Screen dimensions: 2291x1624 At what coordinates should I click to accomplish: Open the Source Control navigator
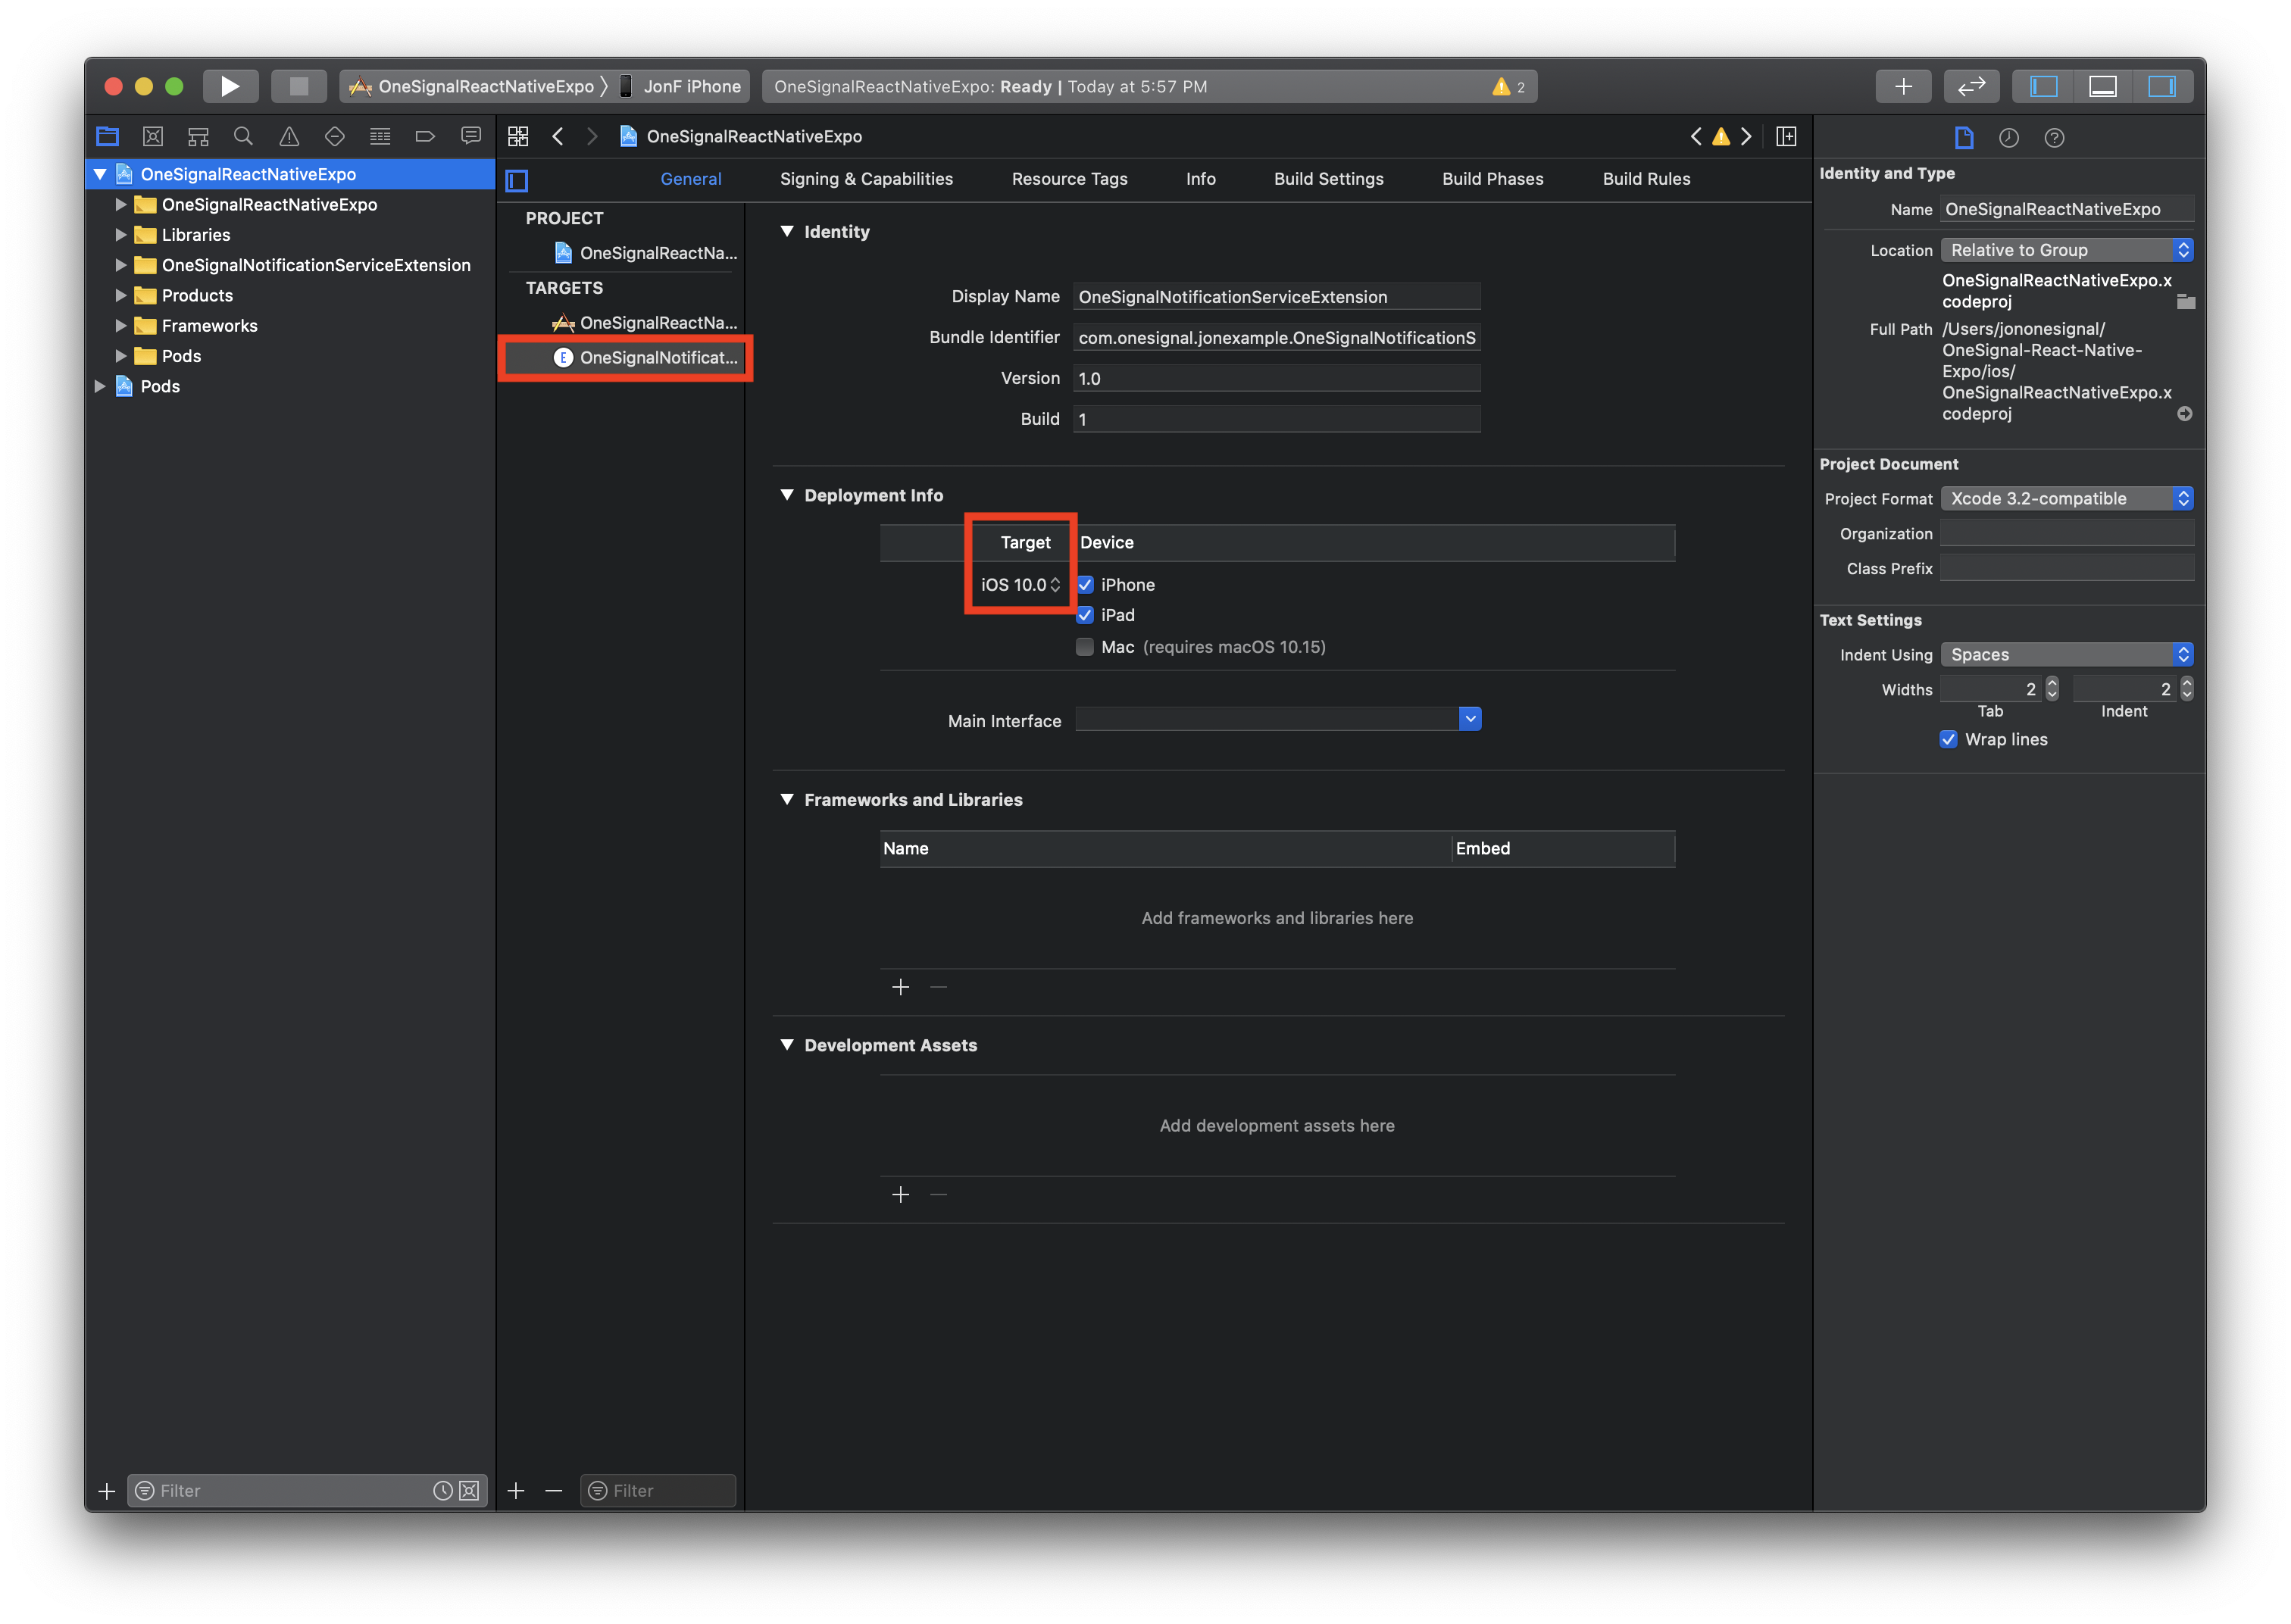[x=152, y=137]
